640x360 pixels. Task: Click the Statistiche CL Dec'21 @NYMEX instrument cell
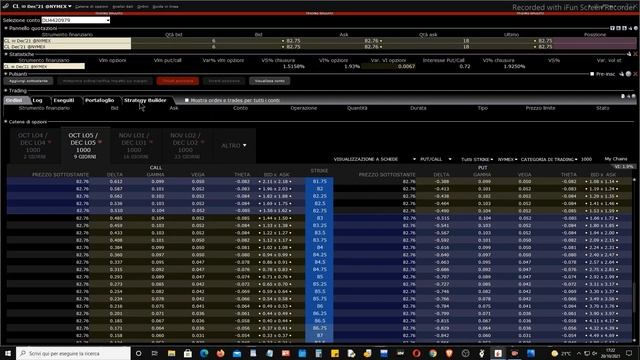point(44,66)
